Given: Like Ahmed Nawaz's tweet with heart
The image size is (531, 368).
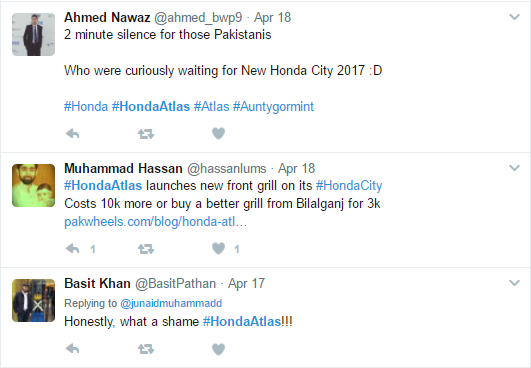Looking at the screenshot, I should [218, 133].
